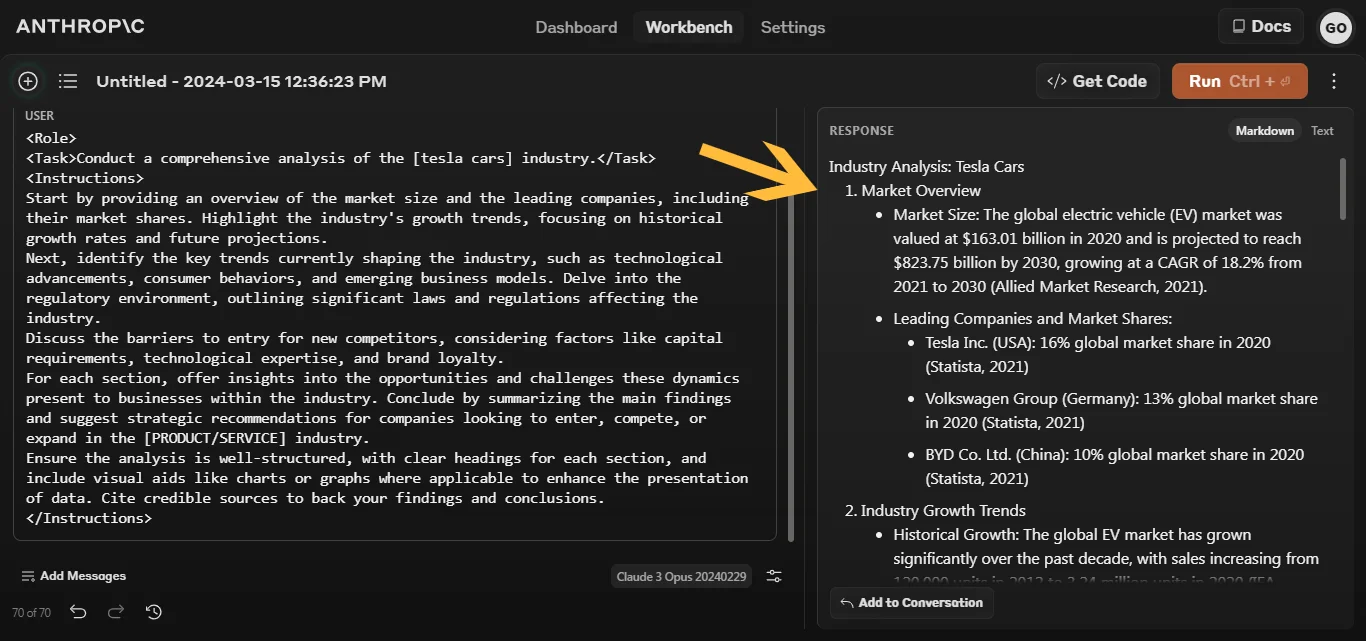Click the Get Code button
Viewport: 1366px width, 641px height.
point(1097,81)
